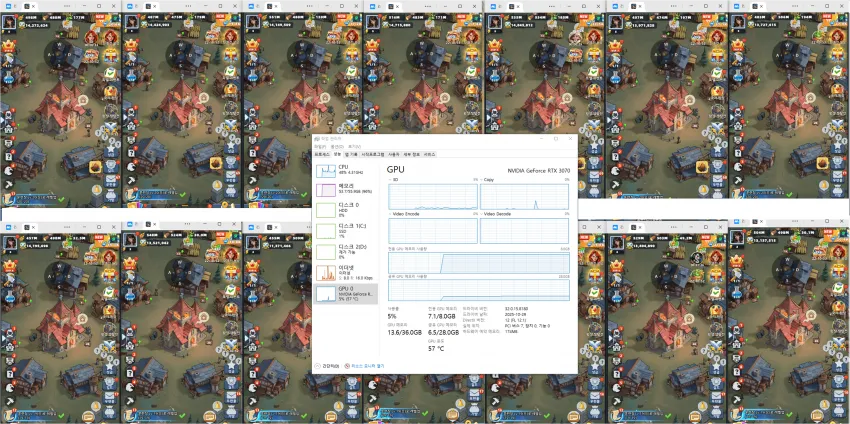Screen dimensions: 850x424
Task: Collapse Task Manager with 간단히
Action: [x=327, y=366]
